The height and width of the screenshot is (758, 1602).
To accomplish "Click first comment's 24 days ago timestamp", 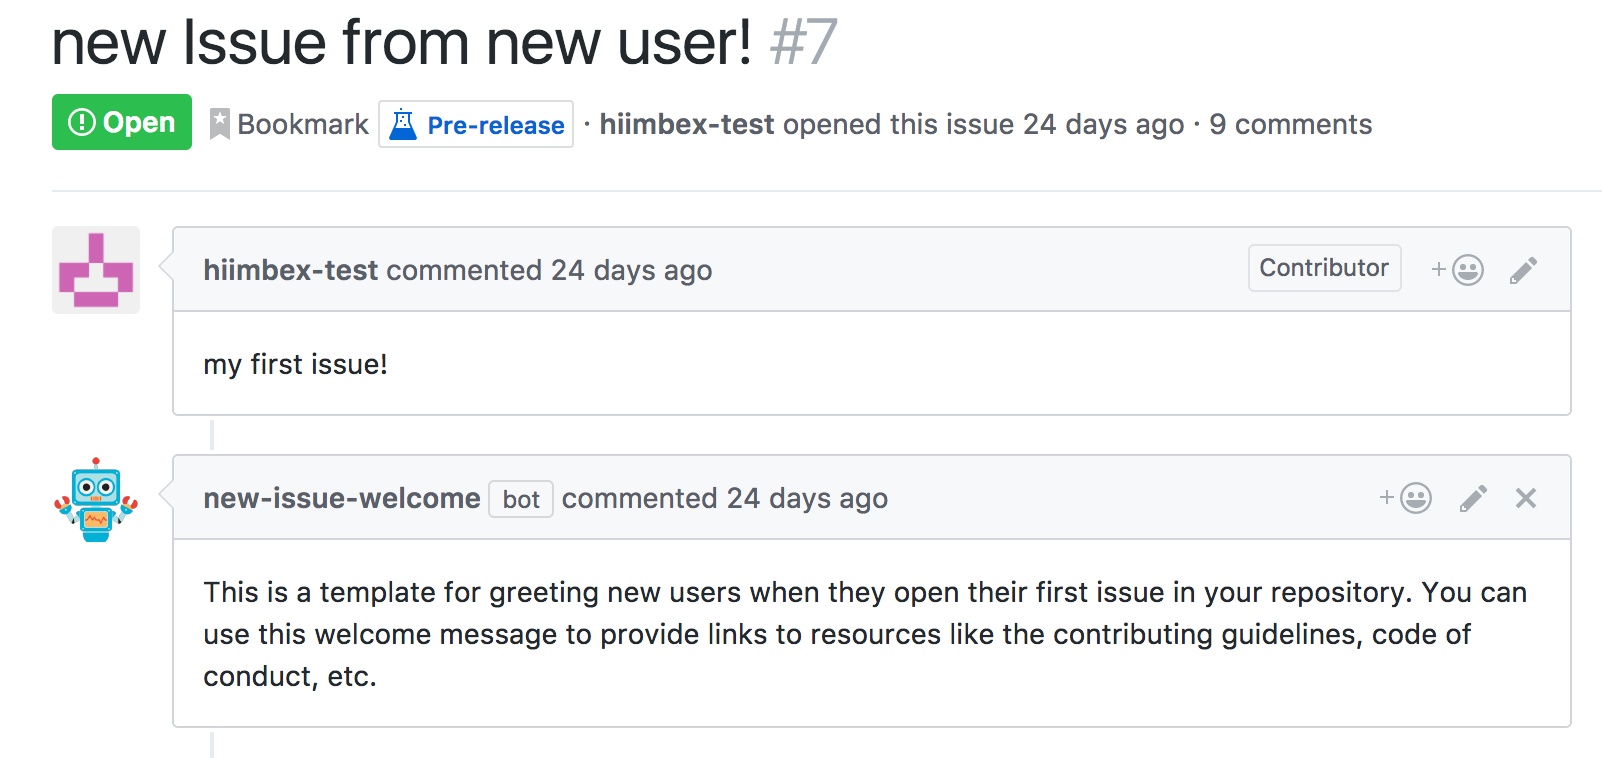I will point(632,270).
